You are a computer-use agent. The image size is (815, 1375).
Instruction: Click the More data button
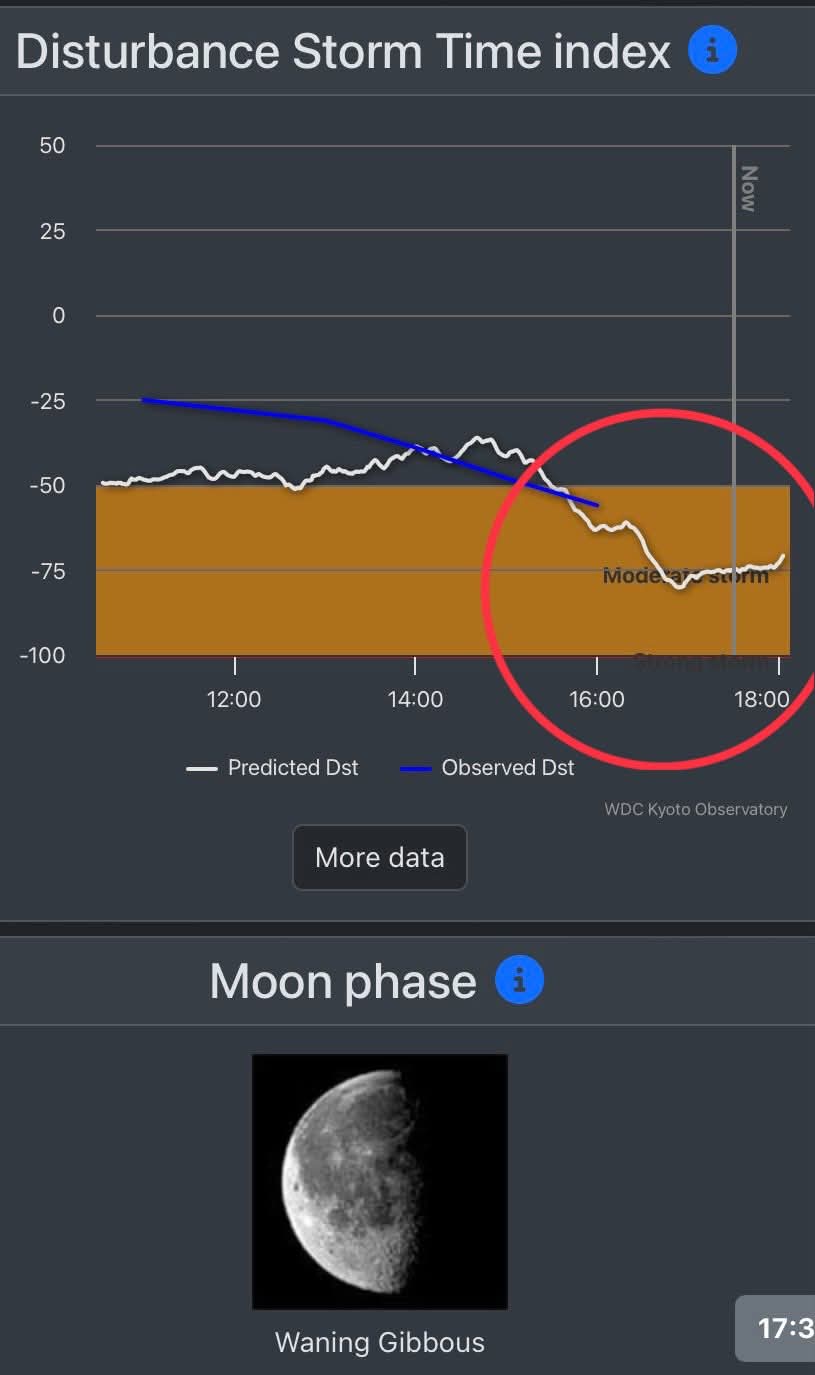pos(379,857)
